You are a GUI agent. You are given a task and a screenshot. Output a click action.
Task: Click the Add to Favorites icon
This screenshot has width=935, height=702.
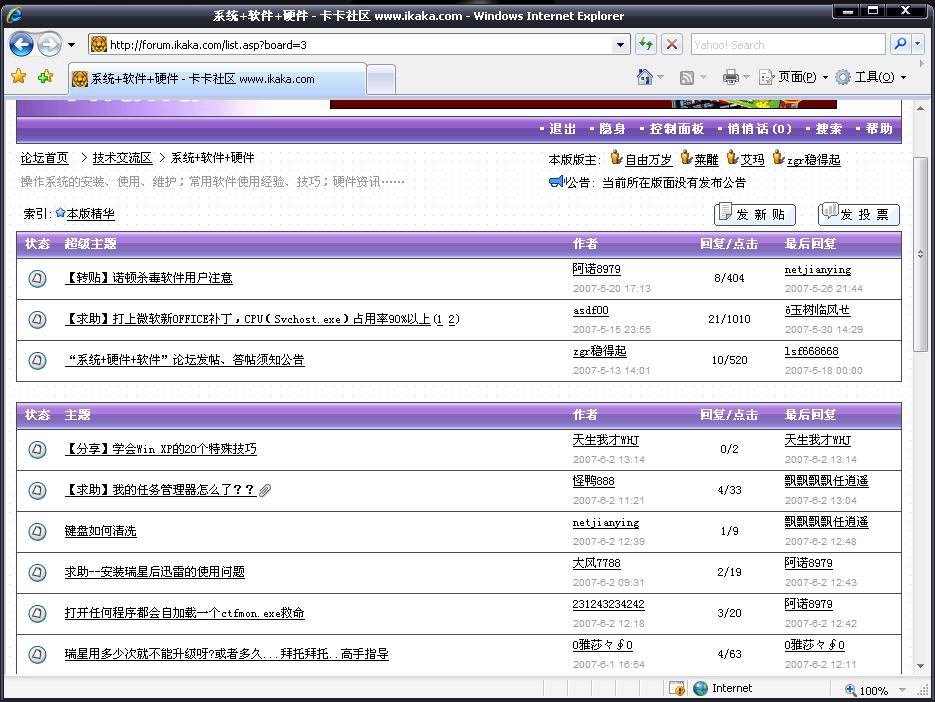[x=45, y=77]
